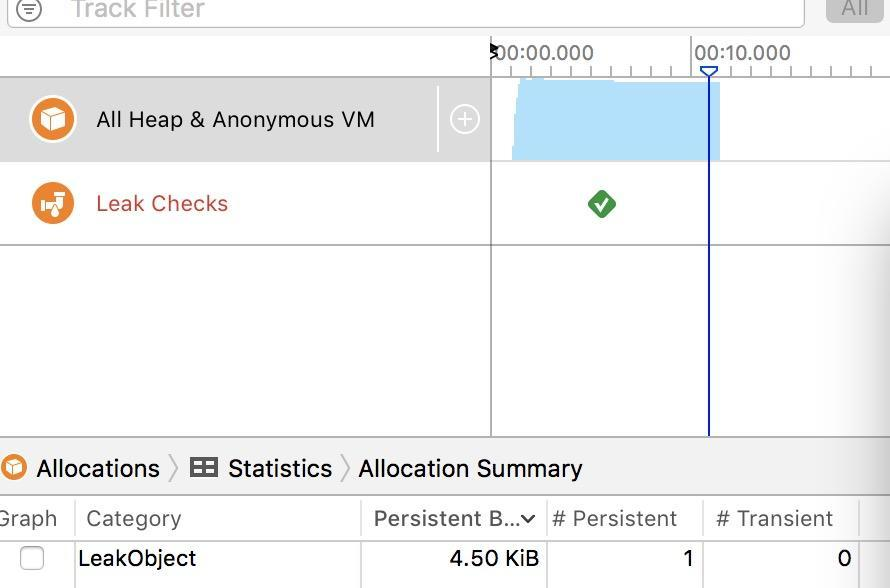Viewport: 890px width, 588px height.
Task: Open the Statistics breadcrumb menu
Action: coord(279,468)
